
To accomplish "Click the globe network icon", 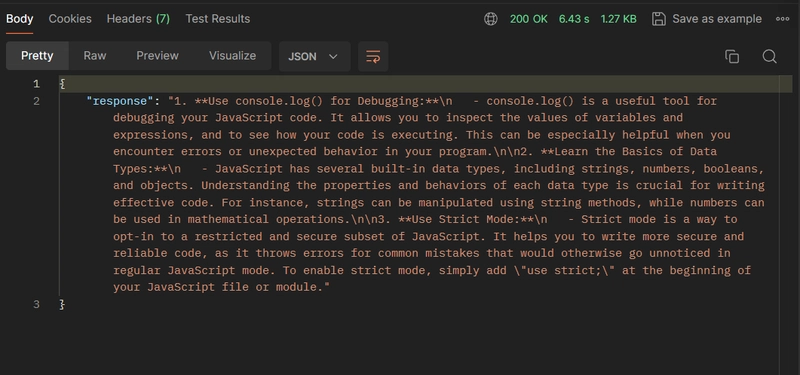I will pyautogui.click(x=491, y=19).
